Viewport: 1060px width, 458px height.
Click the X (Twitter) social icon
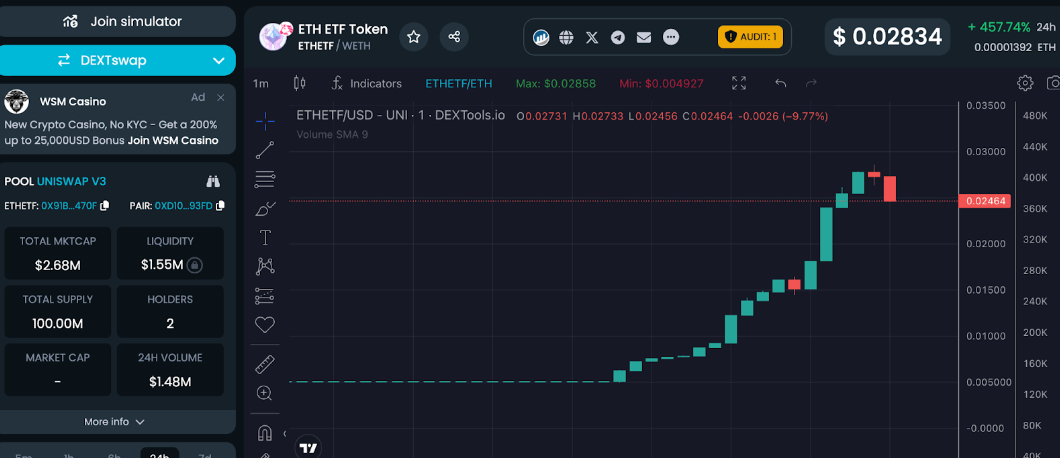[592, 37]
